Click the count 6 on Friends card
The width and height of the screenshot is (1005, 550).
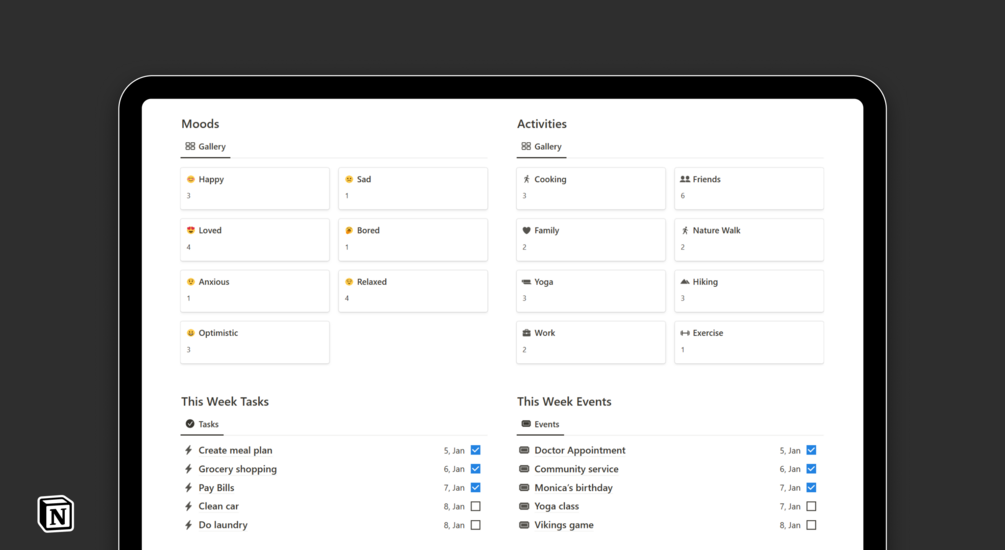[x=683, y=196]
